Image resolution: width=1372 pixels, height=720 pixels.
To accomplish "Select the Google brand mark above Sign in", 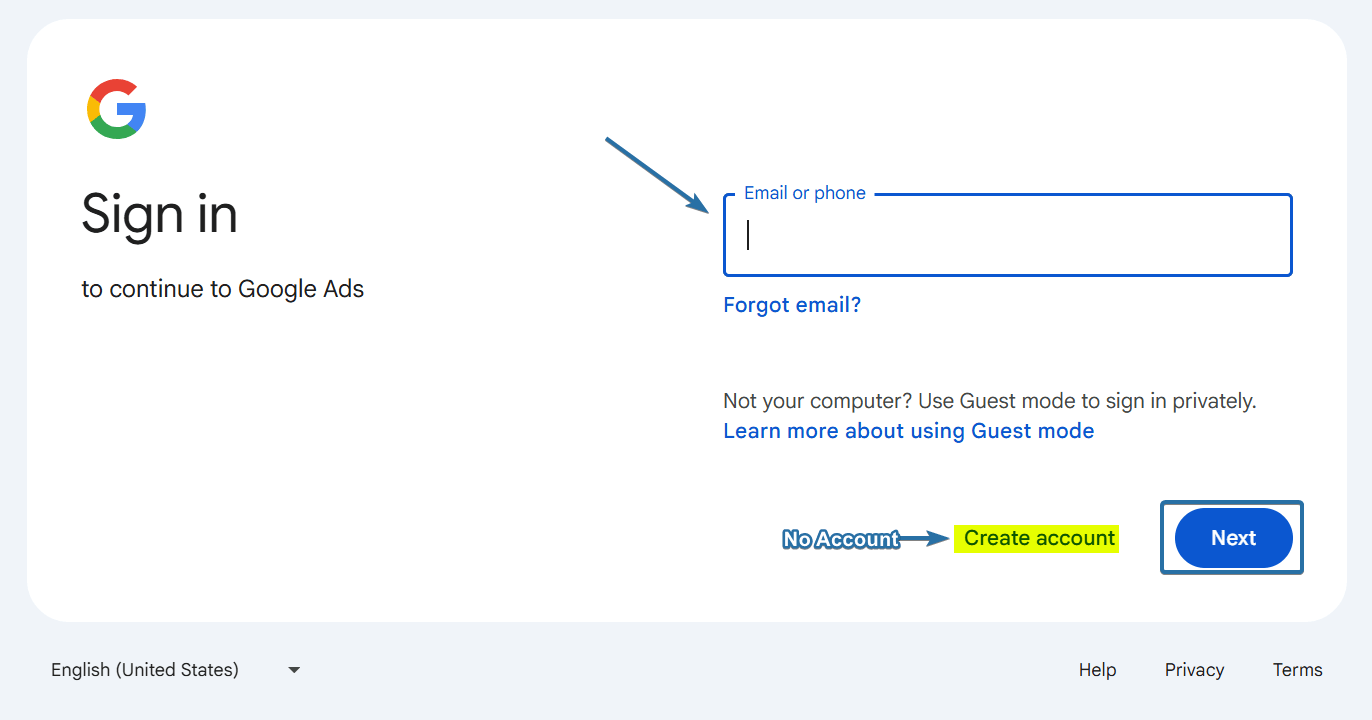I will [x=115, y=105].
